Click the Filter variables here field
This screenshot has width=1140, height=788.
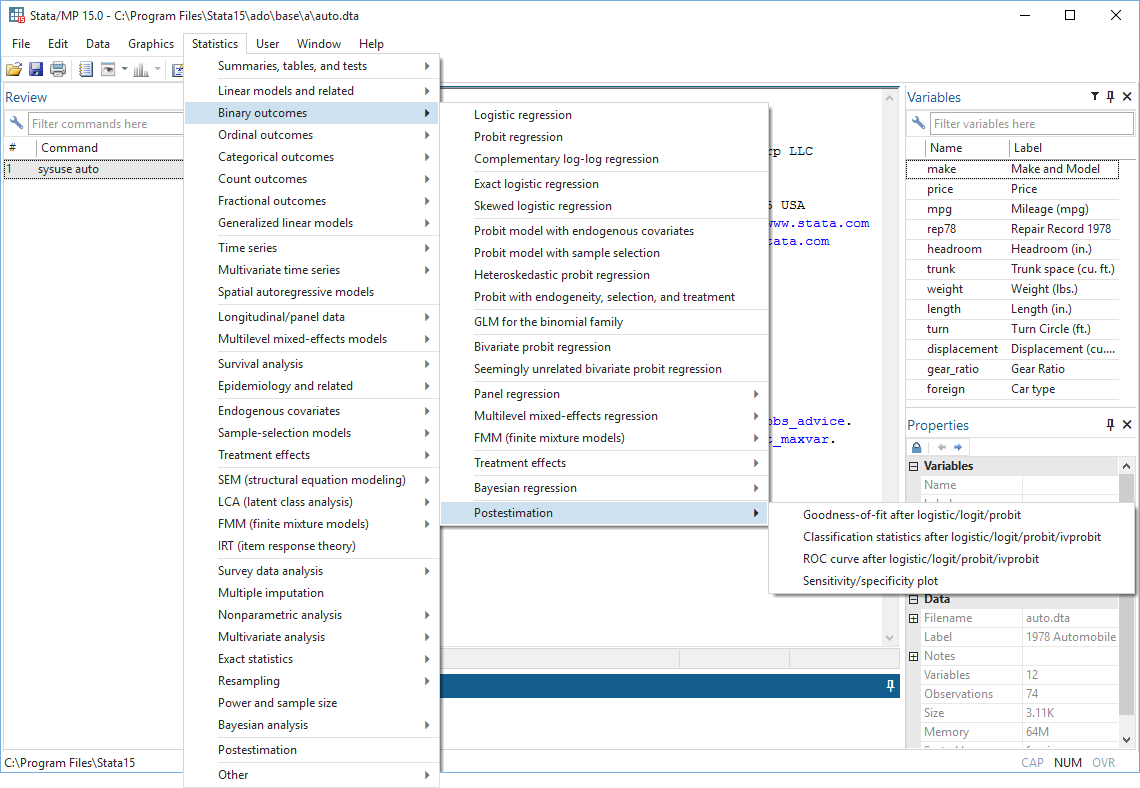(1031, 124)
